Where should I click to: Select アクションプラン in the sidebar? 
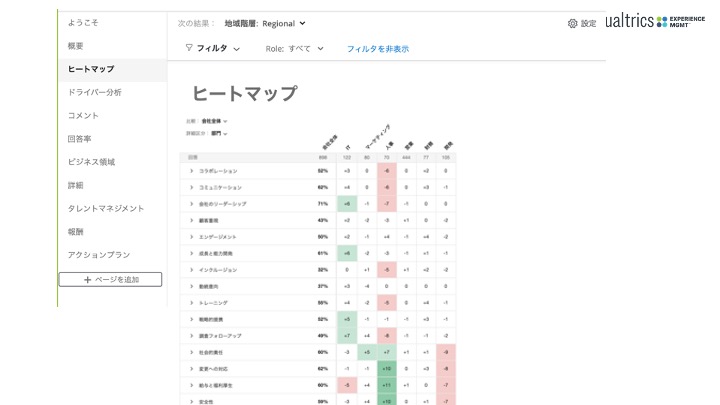tap(99, 255)
